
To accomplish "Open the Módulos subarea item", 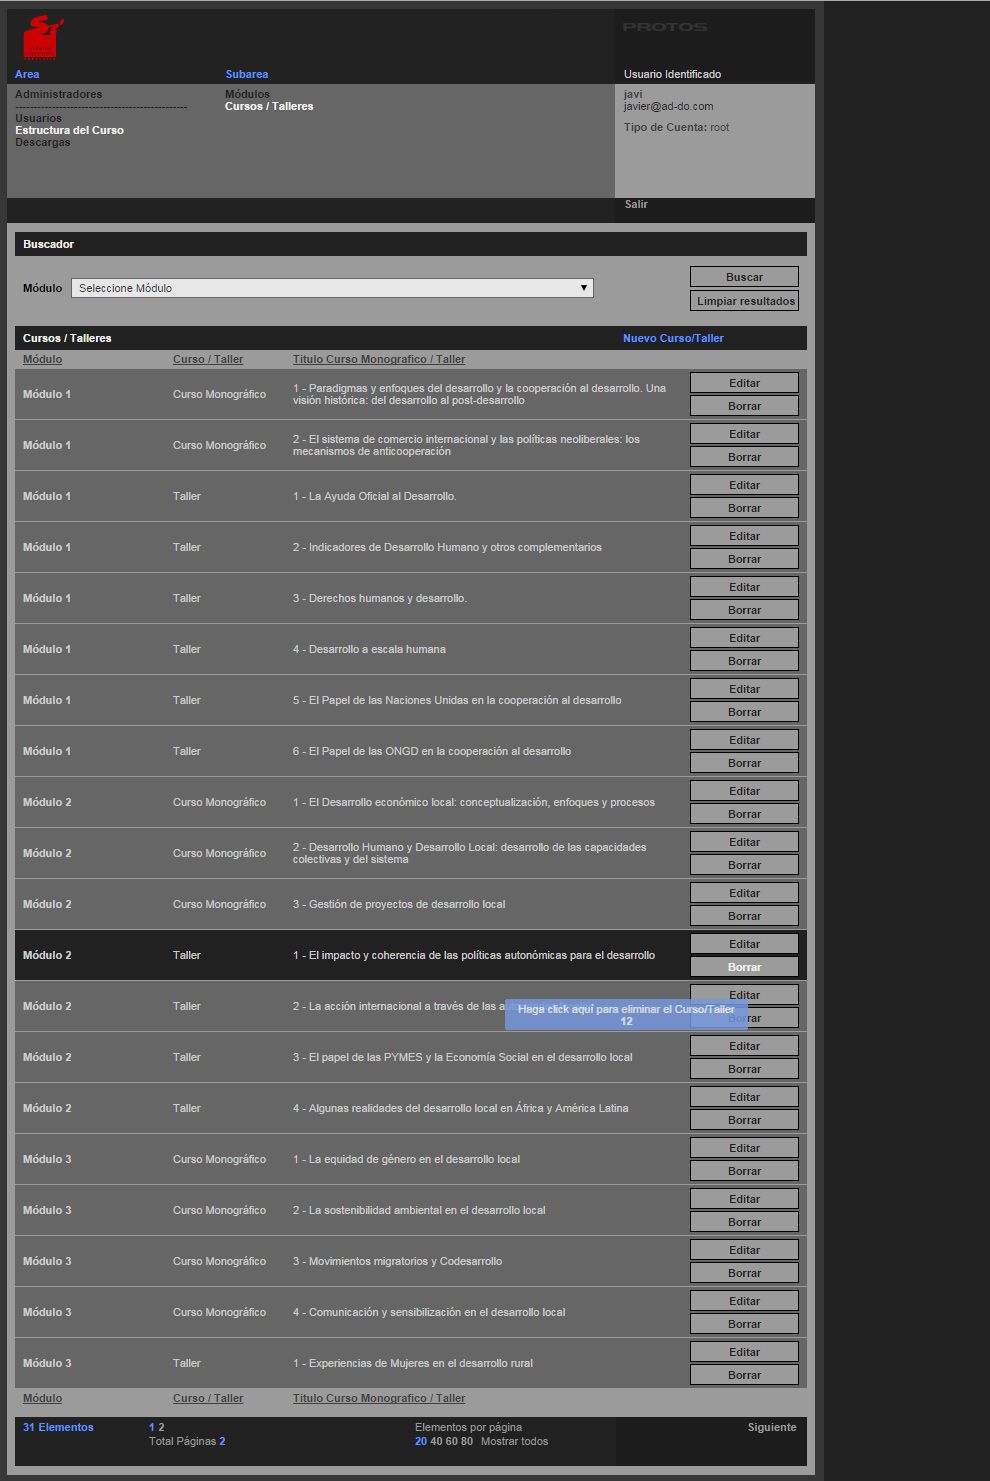I will pos(247,94).
